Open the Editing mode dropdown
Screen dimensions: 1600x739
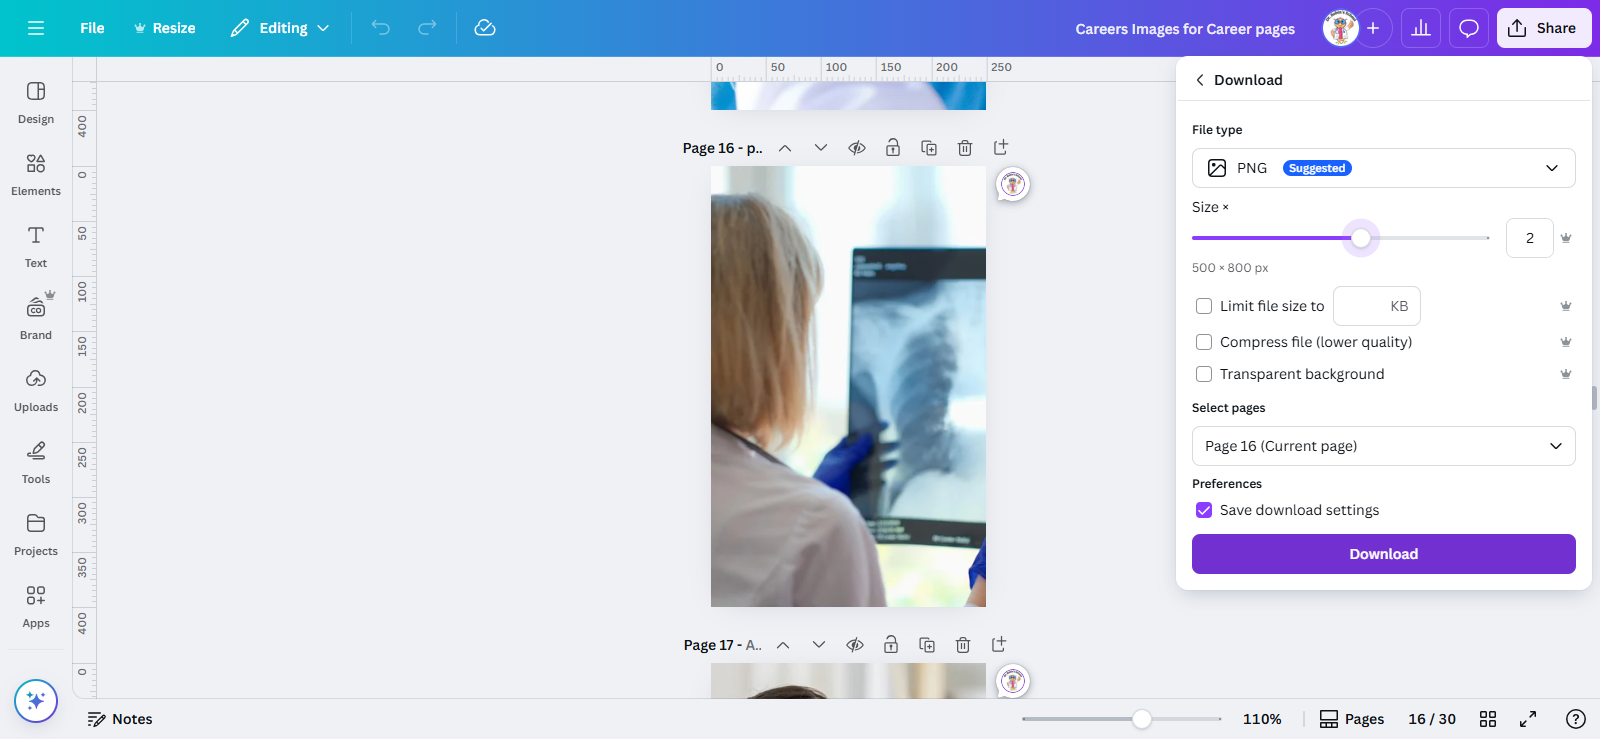click(280, 28)
